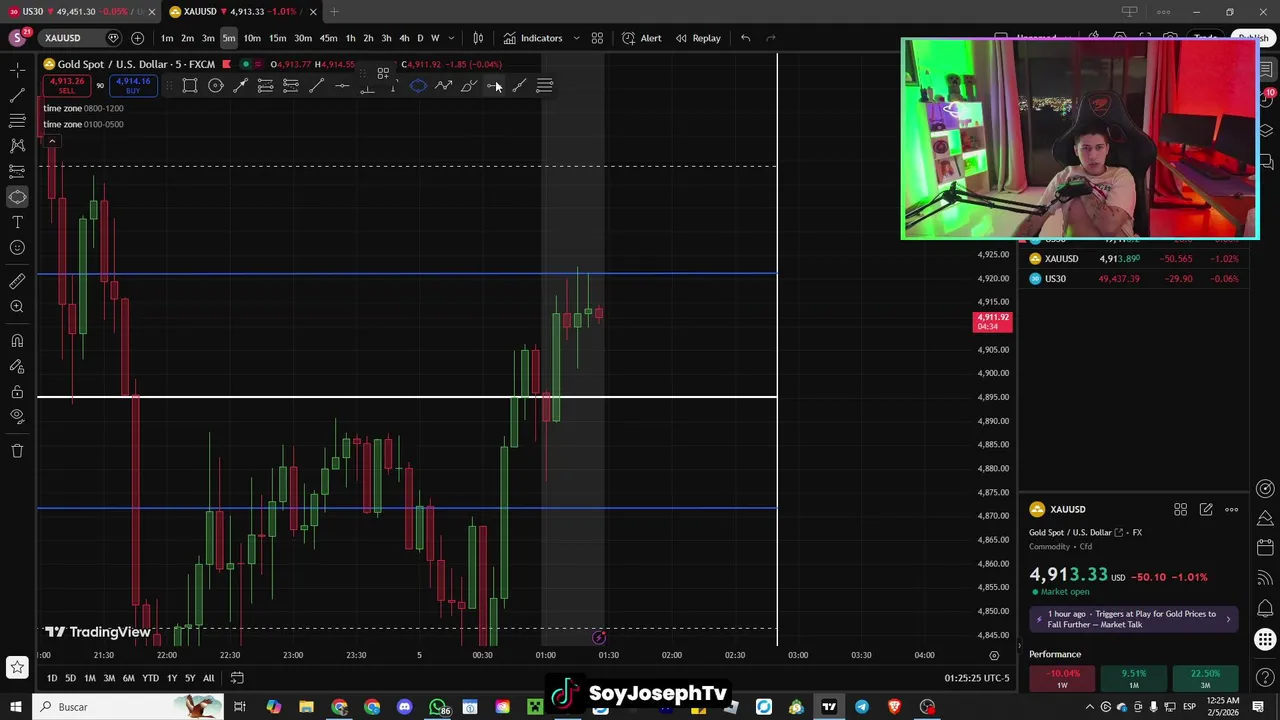Screen dimensions: 1280x720
Task: Toggle the green market status dot
Action: click(x=245, y=65)
